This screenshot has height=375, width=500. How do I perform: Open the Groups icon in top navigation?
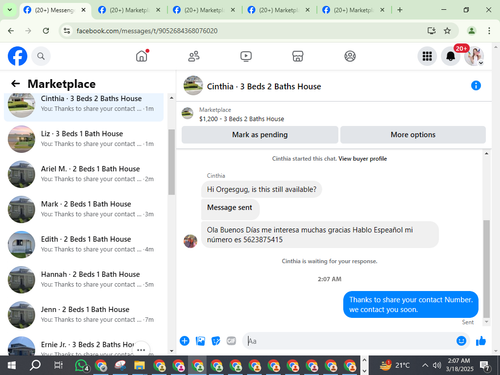[x=350, y=56]
